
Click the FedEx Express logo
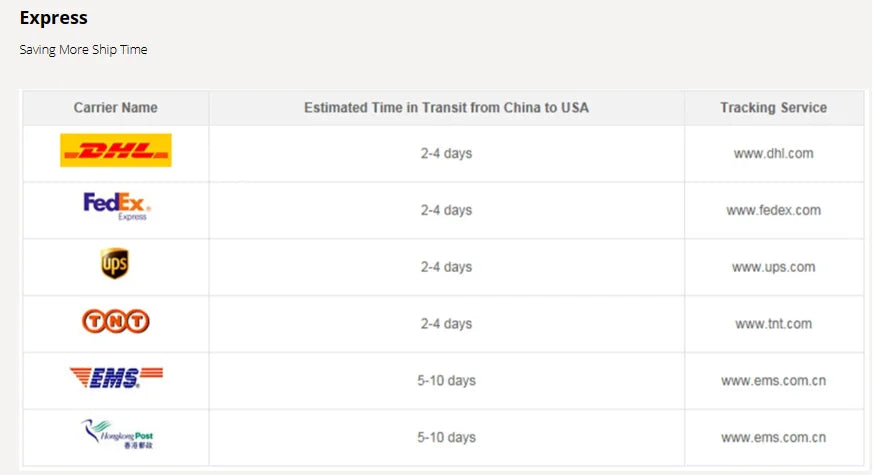(116, 207)
